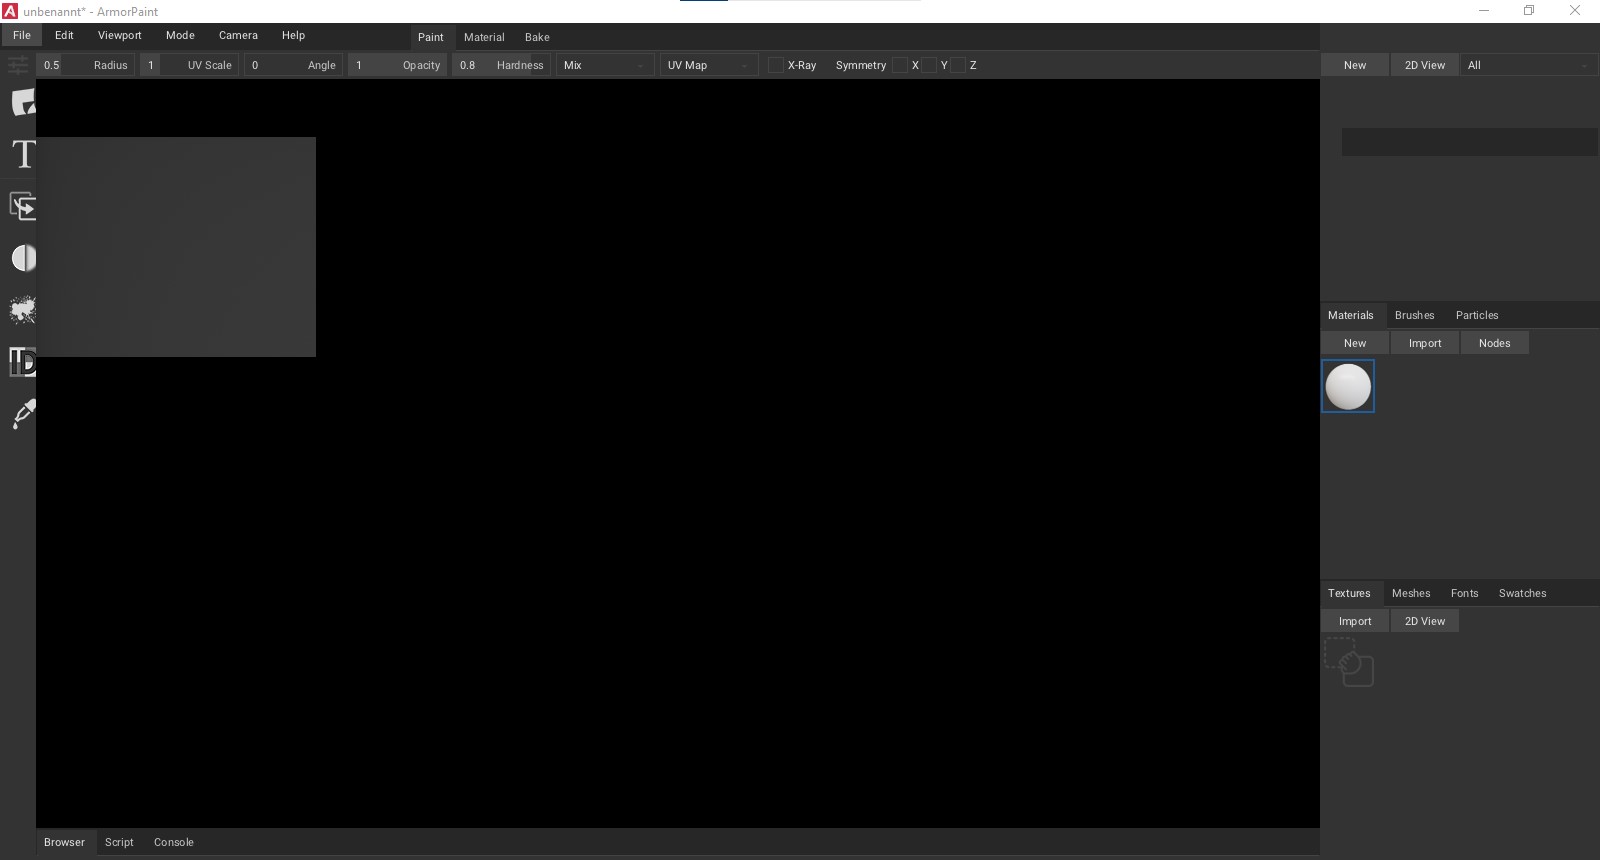Image resolution: width=1600 pixels, height=860 pixels.
Task: Click New layer button at top right
Action: 1355,65
